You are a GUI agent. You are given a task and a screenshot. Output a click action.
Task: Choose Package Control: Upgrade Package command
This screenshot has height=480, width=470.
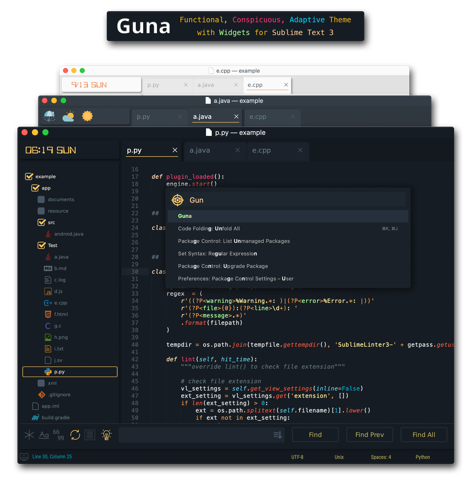click(288, 266)
